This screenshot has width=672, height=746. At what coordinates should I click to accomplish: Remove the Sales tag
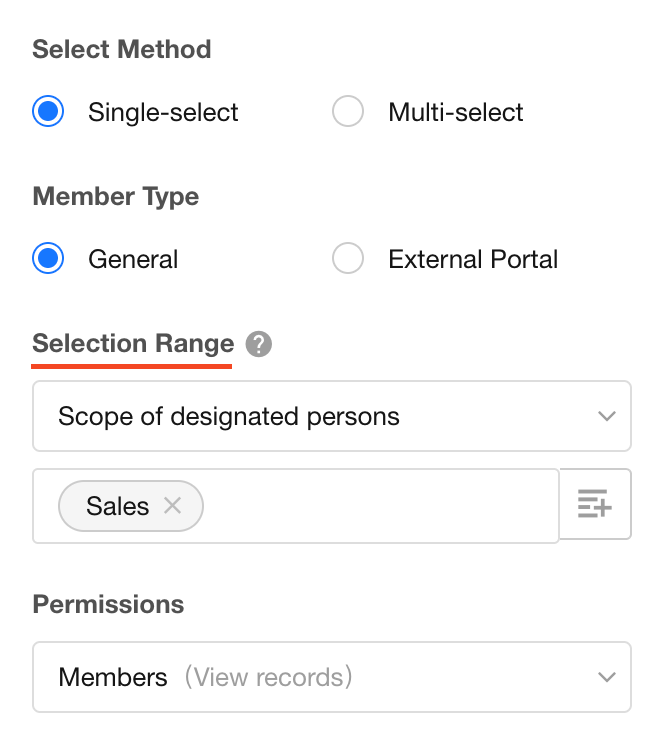[x=172, y=505]
